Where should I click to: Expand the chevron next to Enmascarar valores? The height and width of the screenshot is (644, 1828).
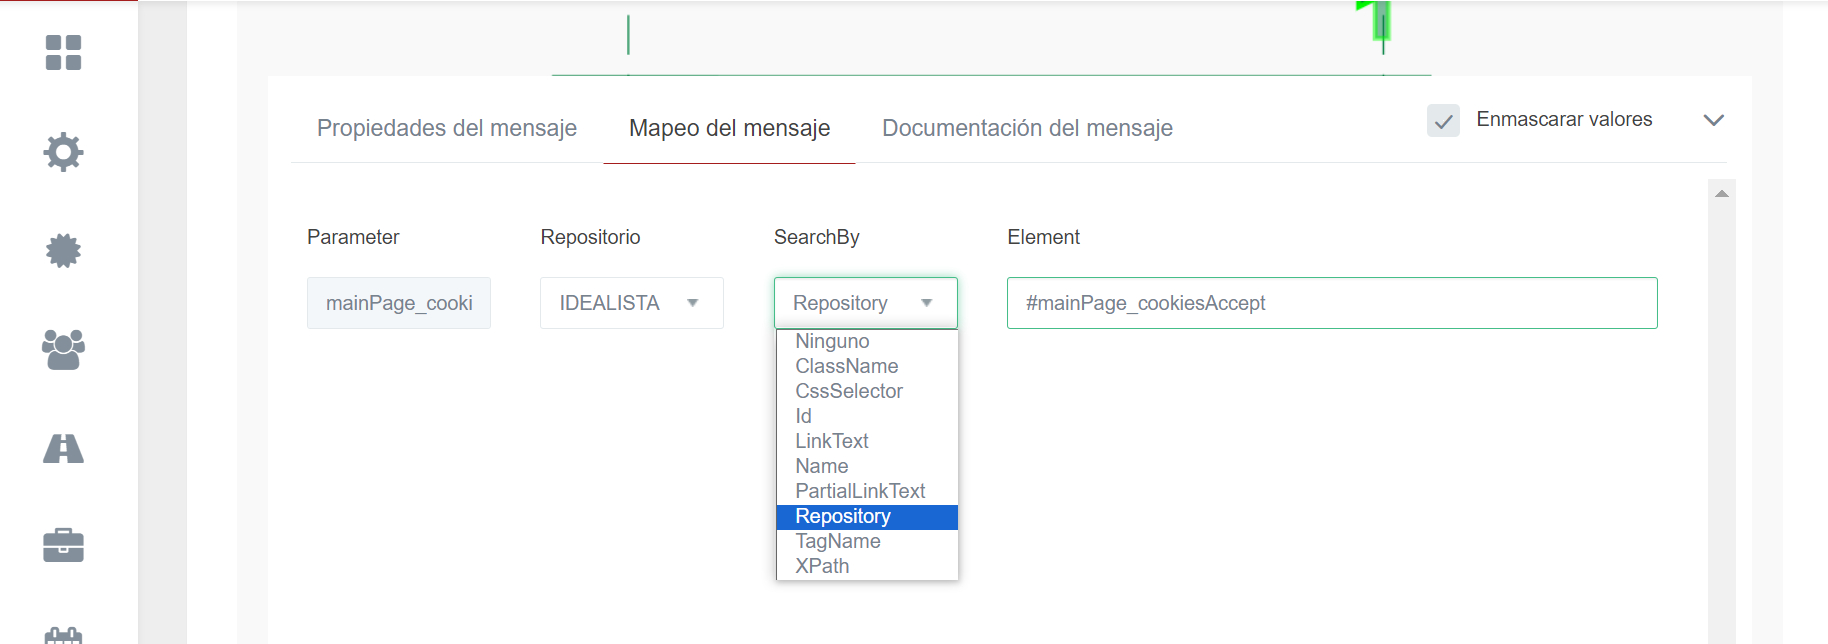1713,120
